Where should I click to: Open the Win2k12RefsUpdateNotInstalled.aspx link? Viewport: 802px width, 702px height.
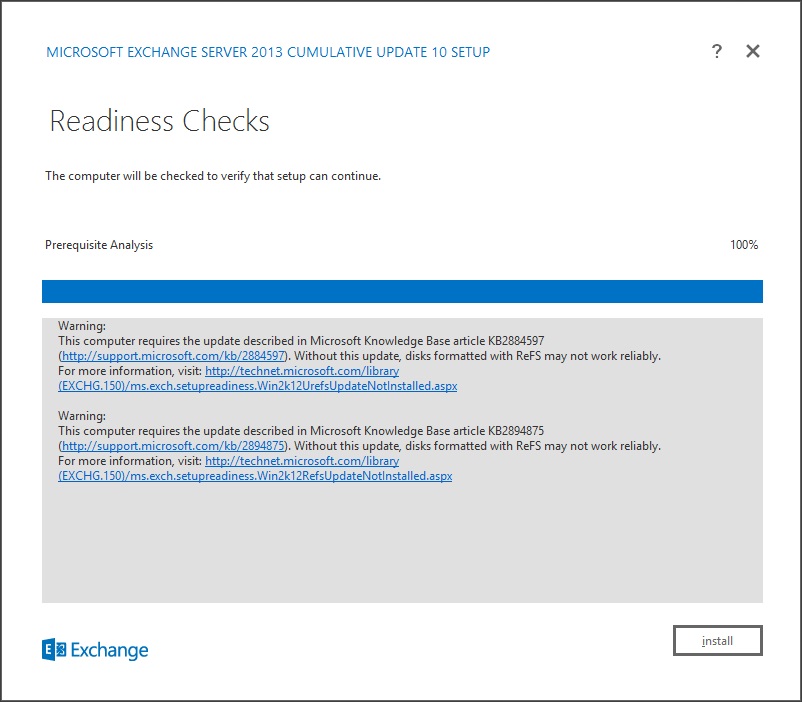(x=255, y=476)
